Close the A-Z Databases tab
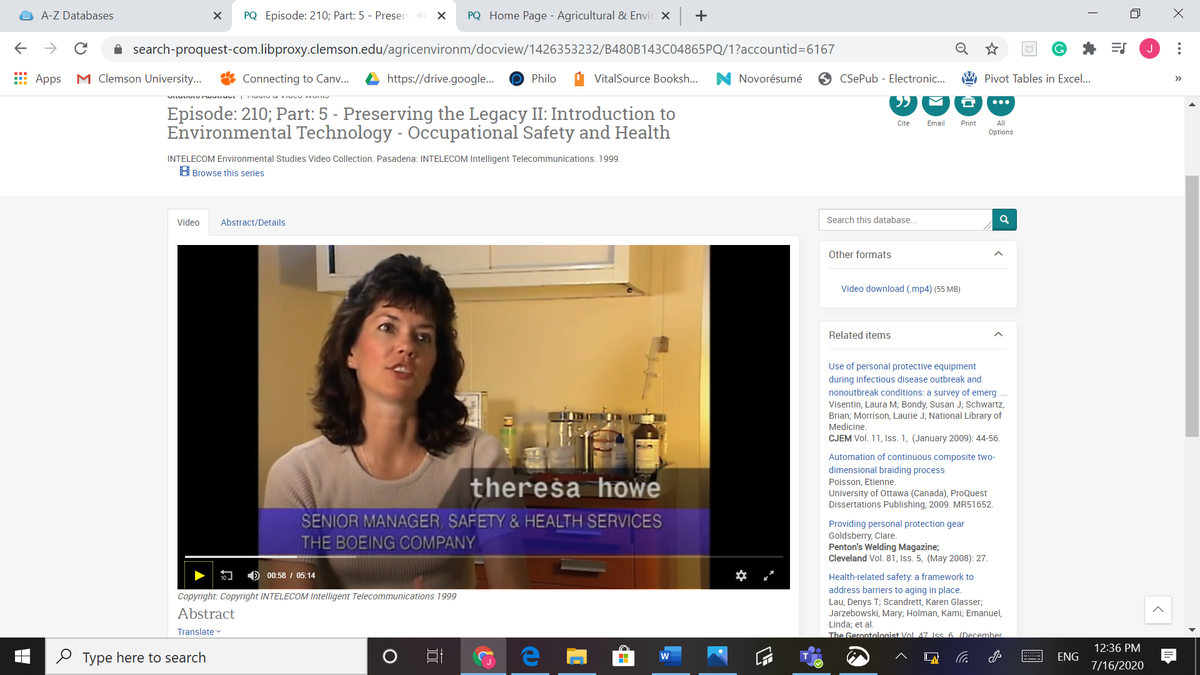Viewport: 1200px width, 675px height. click(217, 16)
